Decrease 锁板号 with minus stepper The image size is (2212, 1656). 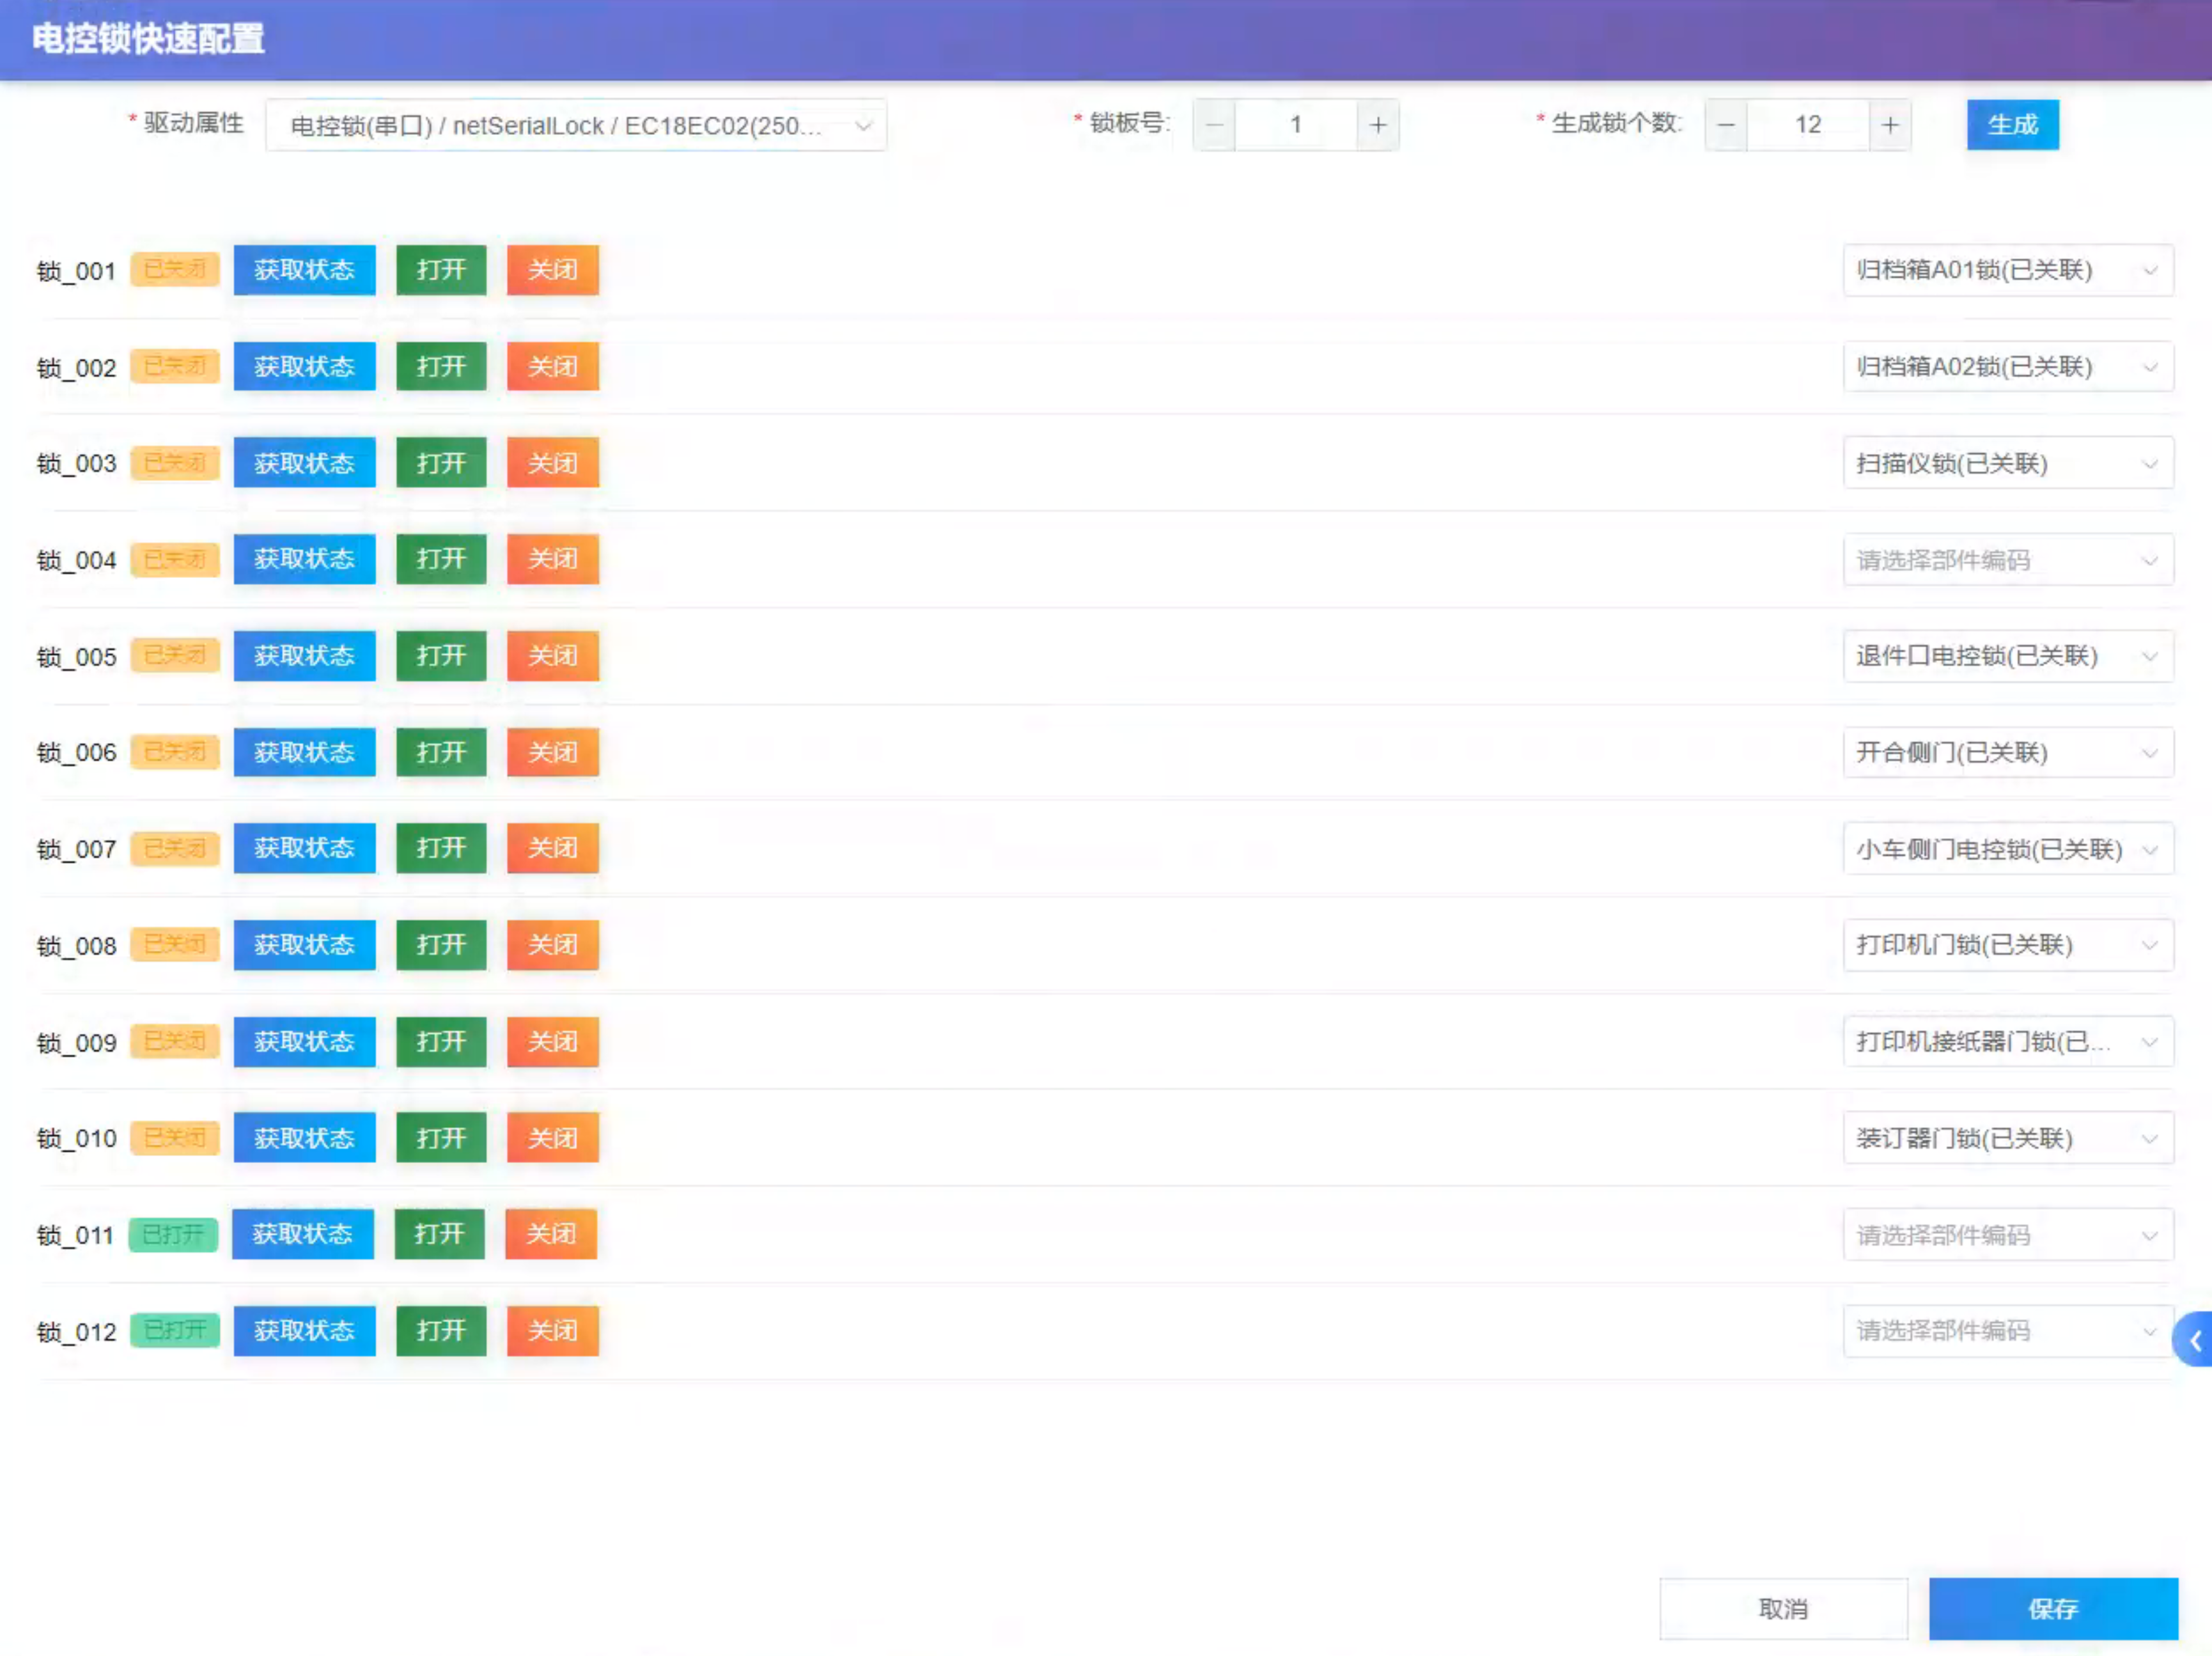click(1214, 125)
